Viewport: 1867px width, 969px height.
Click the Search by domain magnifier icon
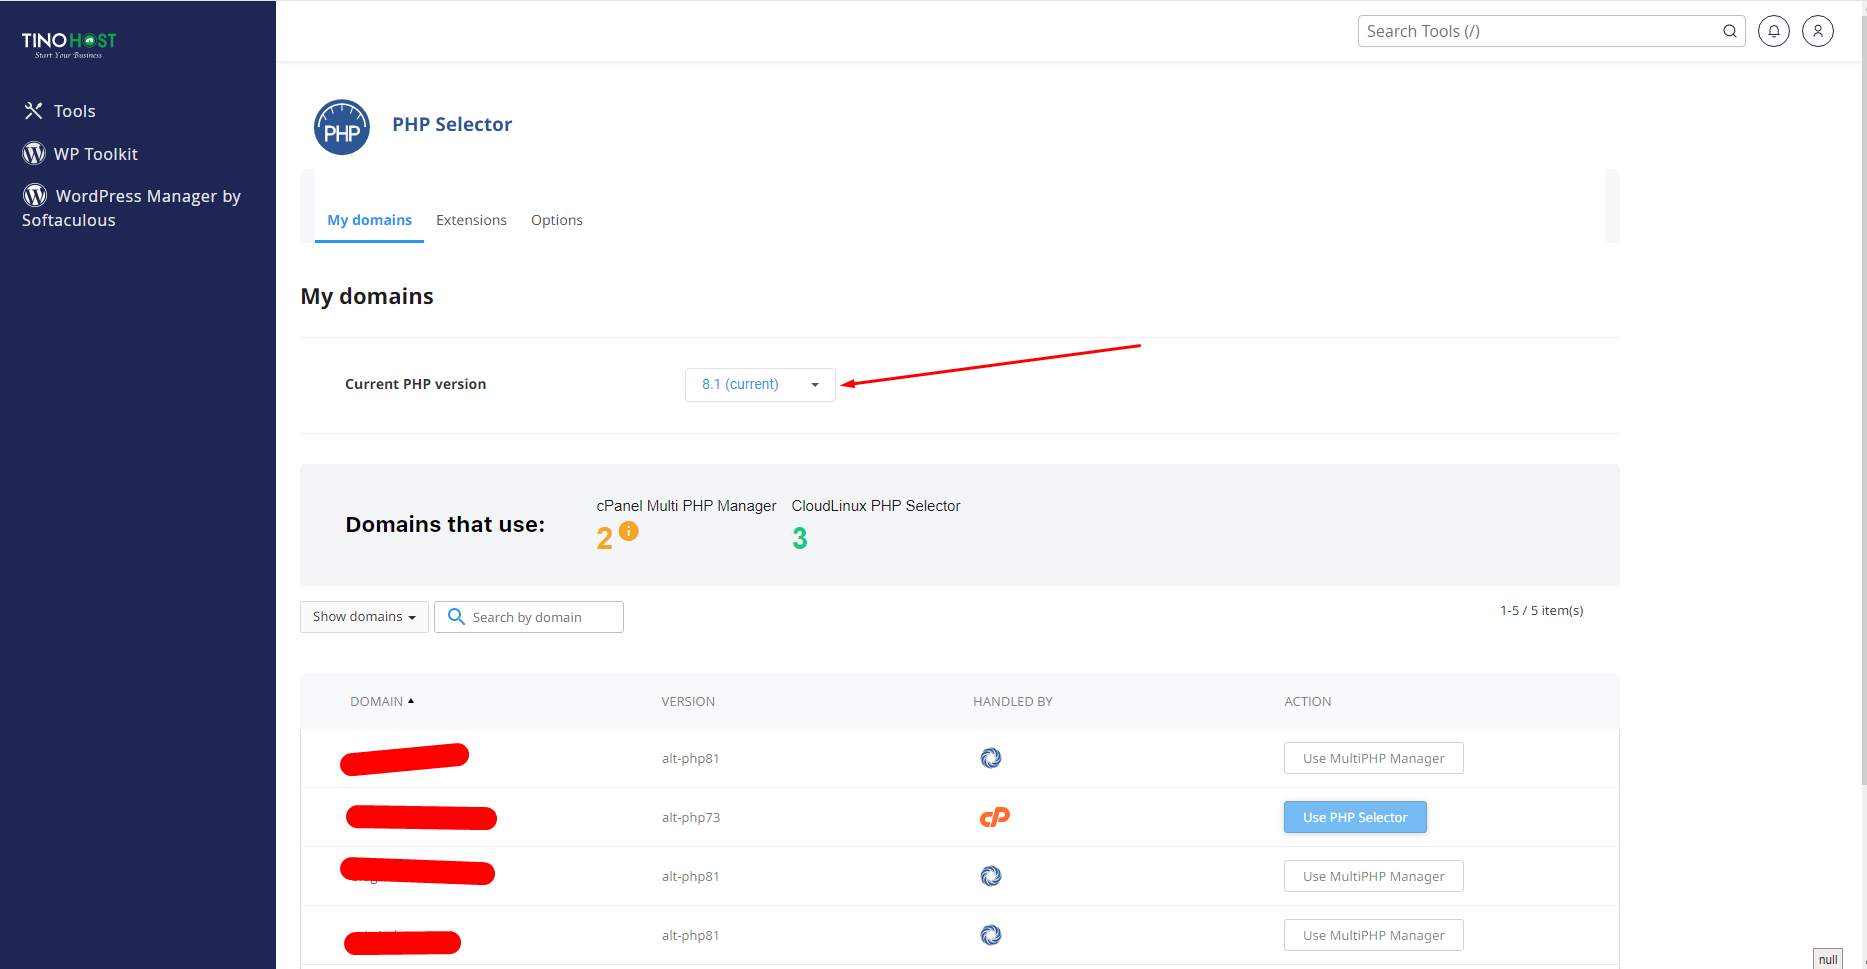pos(456,616)
